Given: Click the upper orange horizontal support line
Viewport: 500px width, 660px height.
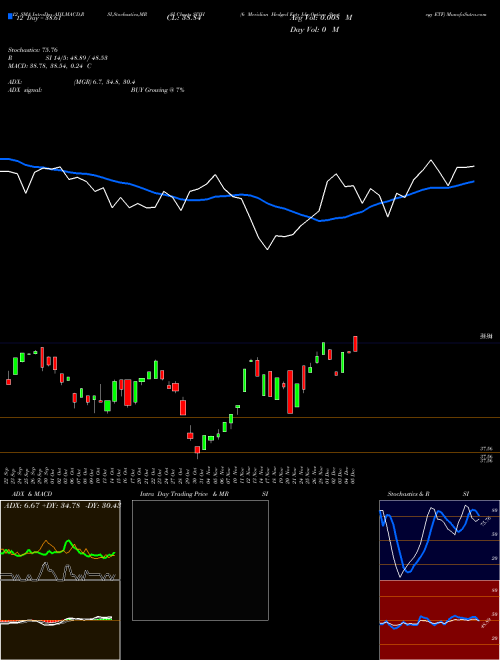Looking at the screenshot, I should (x=250, y=418).
